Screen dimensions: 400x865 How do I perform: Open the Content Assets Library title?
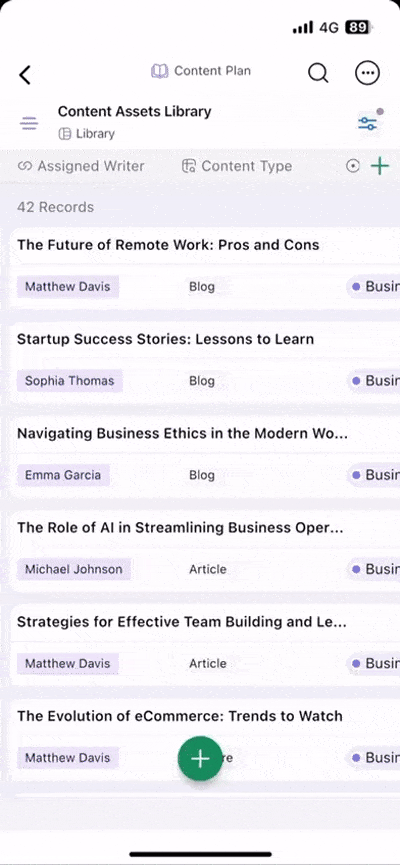click(x=135, y=111)
